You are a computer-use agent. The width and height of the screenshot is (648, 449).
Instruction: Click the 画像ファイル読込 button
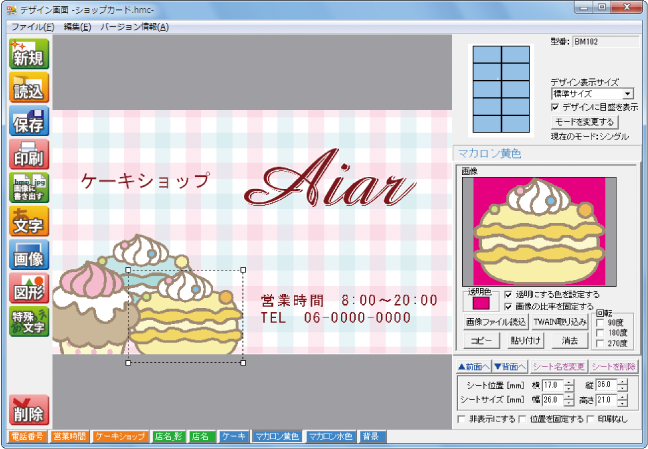[496, 323]
